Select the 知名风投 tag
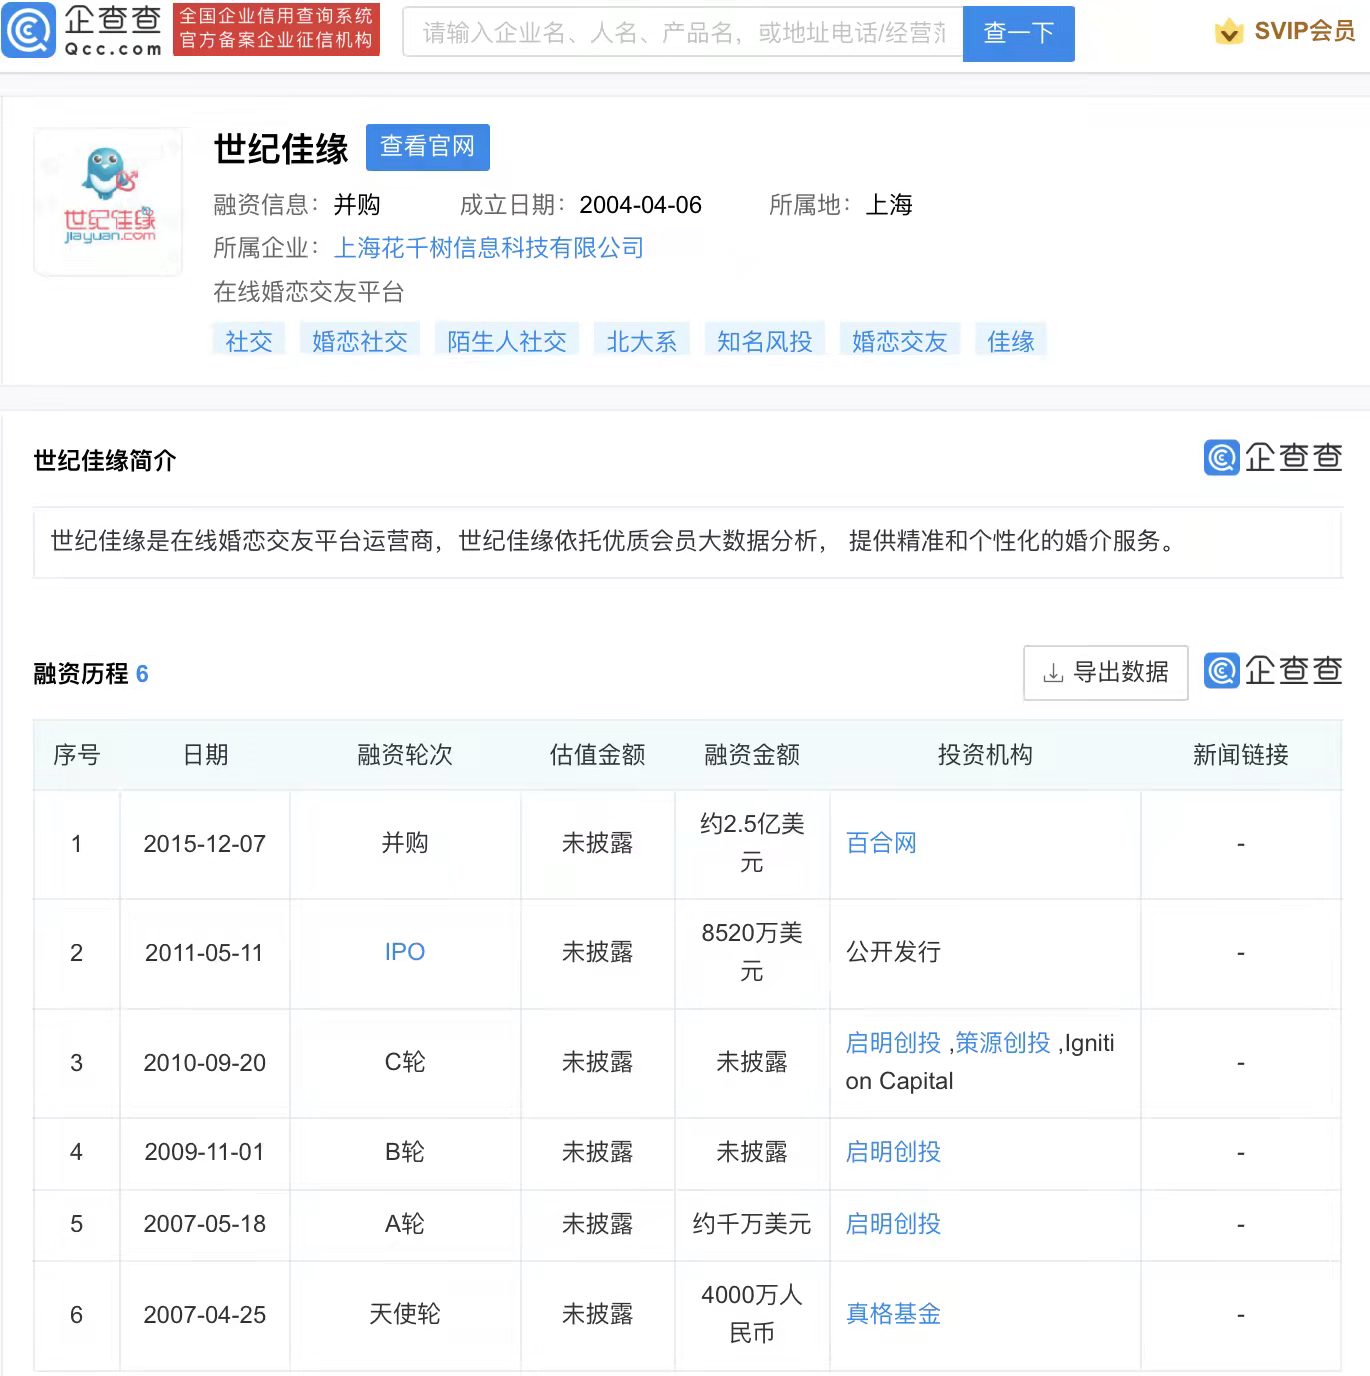The image size is (1370, 1376). [x=765, y=341]
